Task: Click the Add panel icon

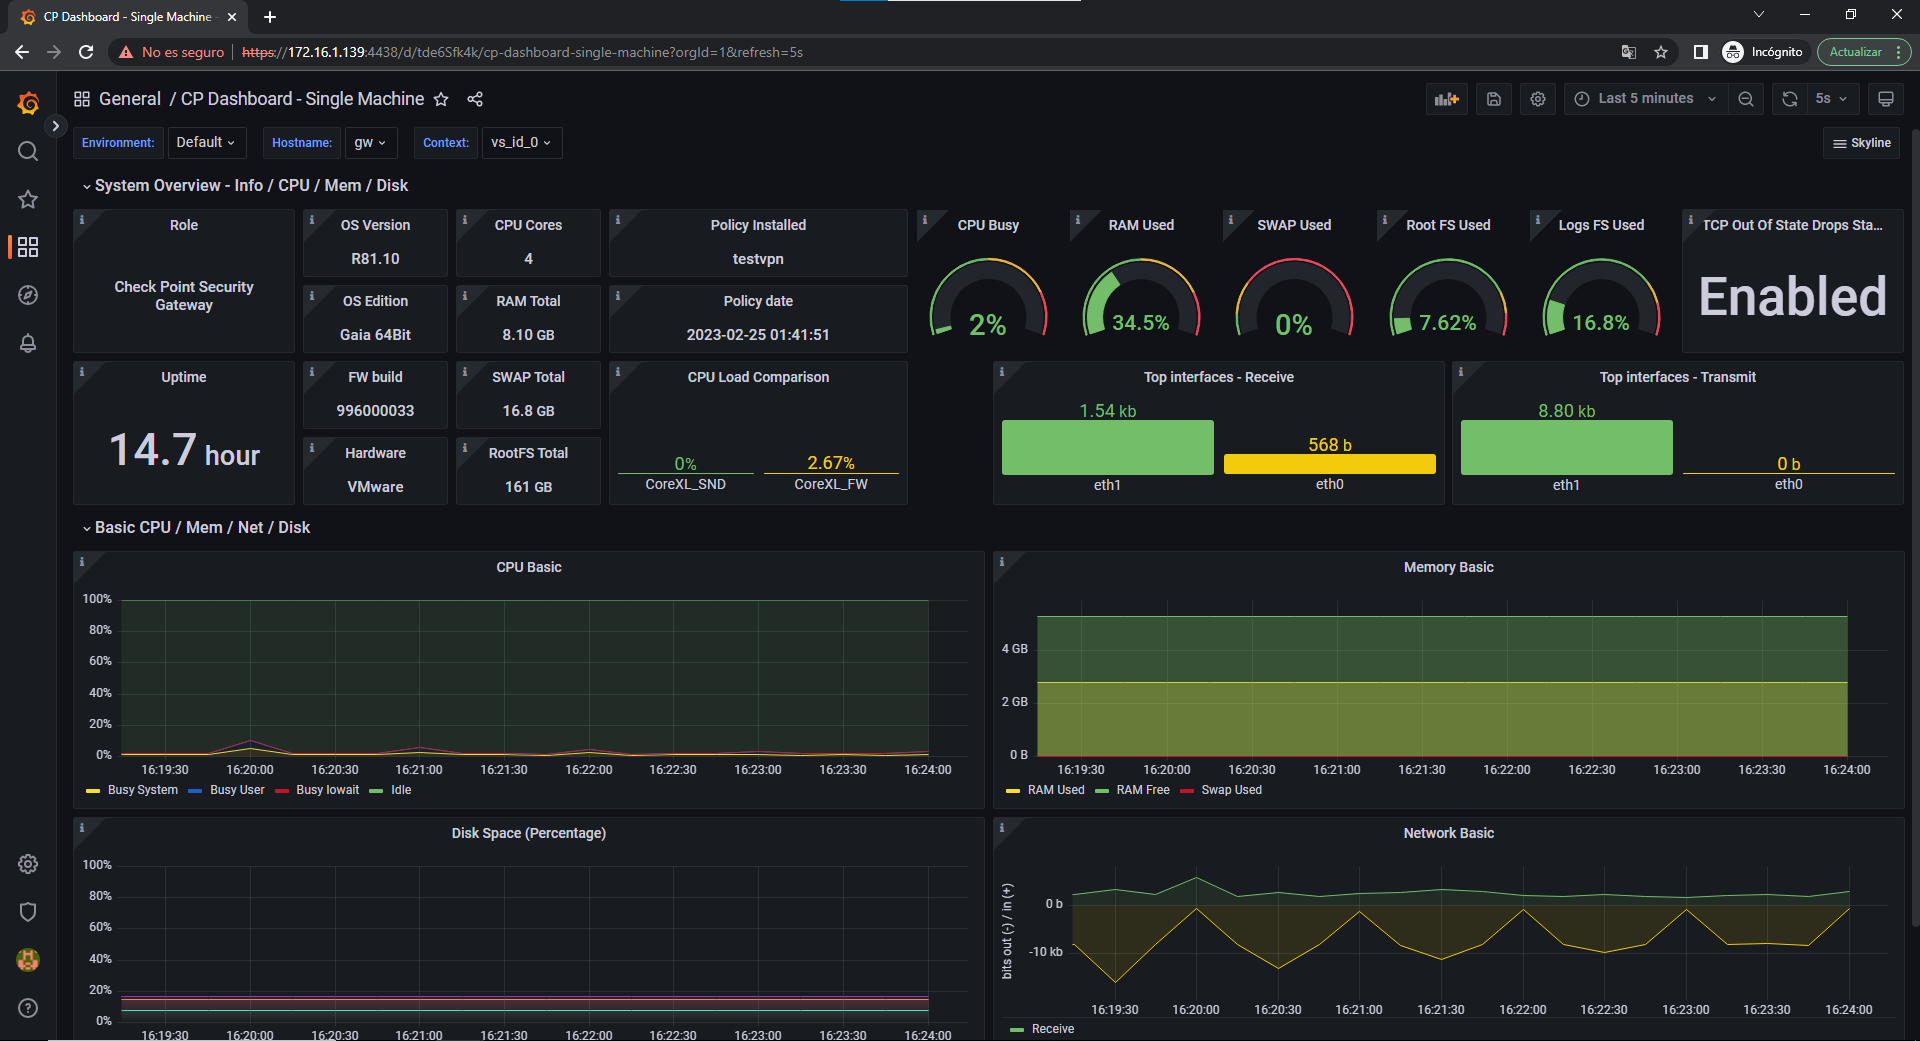Action: (1447, 99)
